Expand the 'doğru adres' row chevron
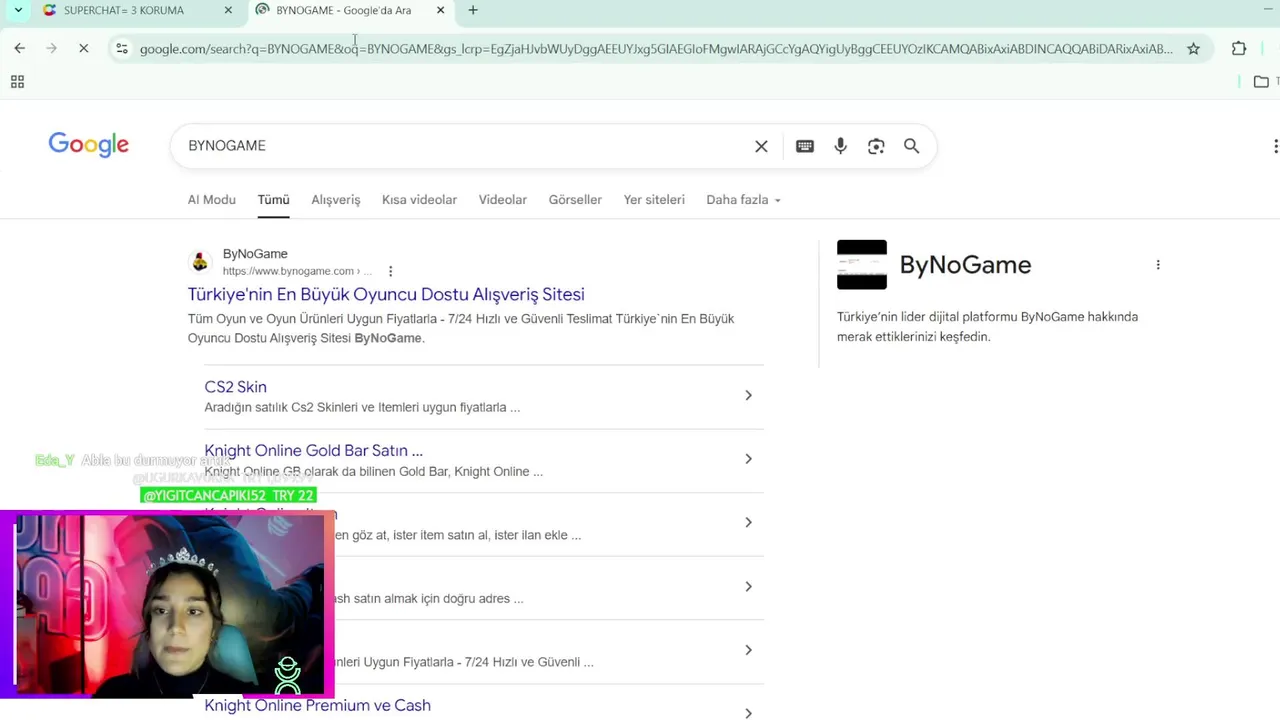Image resolution: width=1280 pixels, height=720 pixels. (x=748, y=586)
